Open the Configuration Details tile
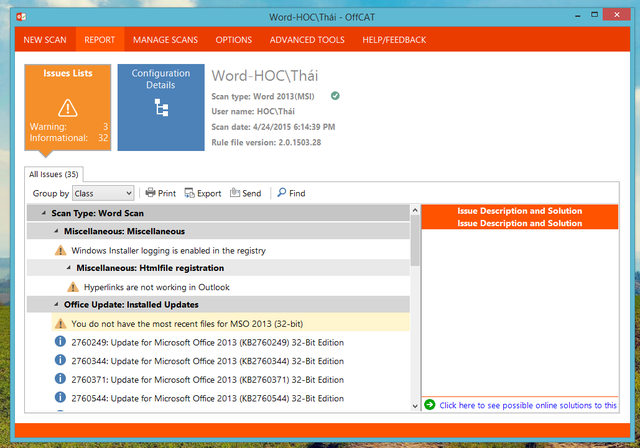Screen dimensions: 640x448 click(160, 106)
